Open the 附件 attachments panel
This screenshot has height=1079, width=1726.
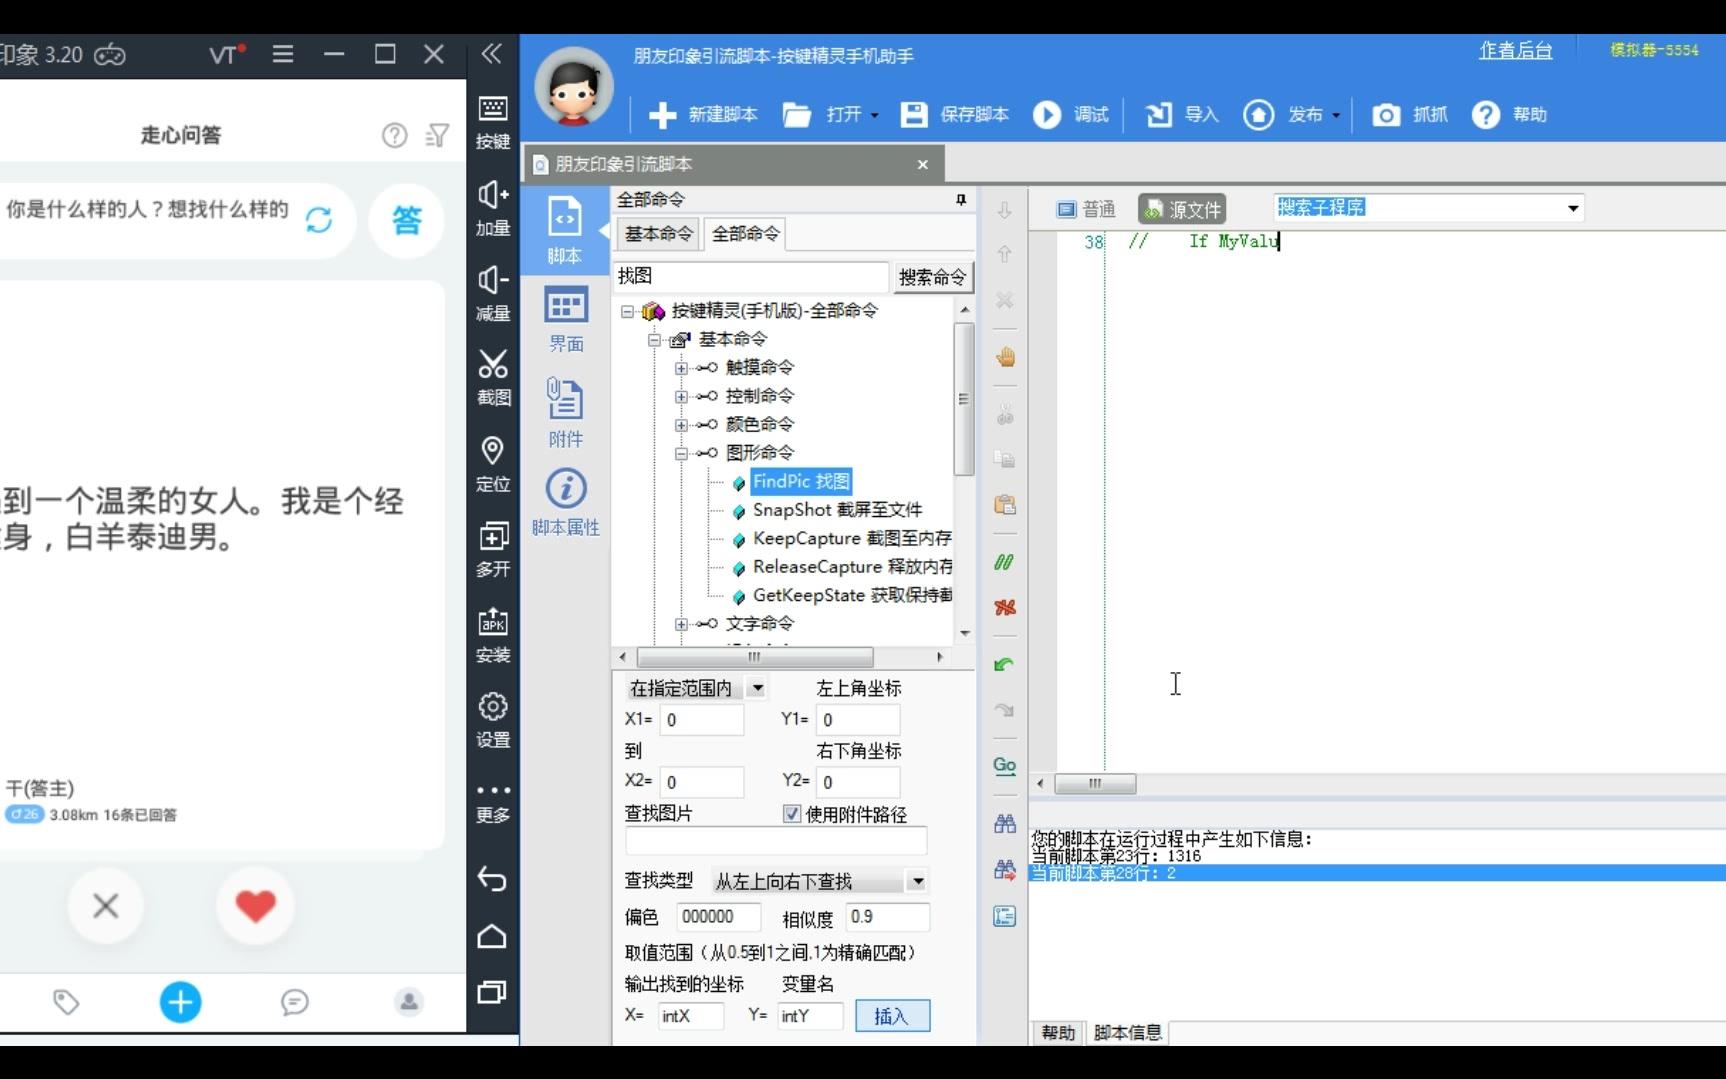click(x=565, y=413)
